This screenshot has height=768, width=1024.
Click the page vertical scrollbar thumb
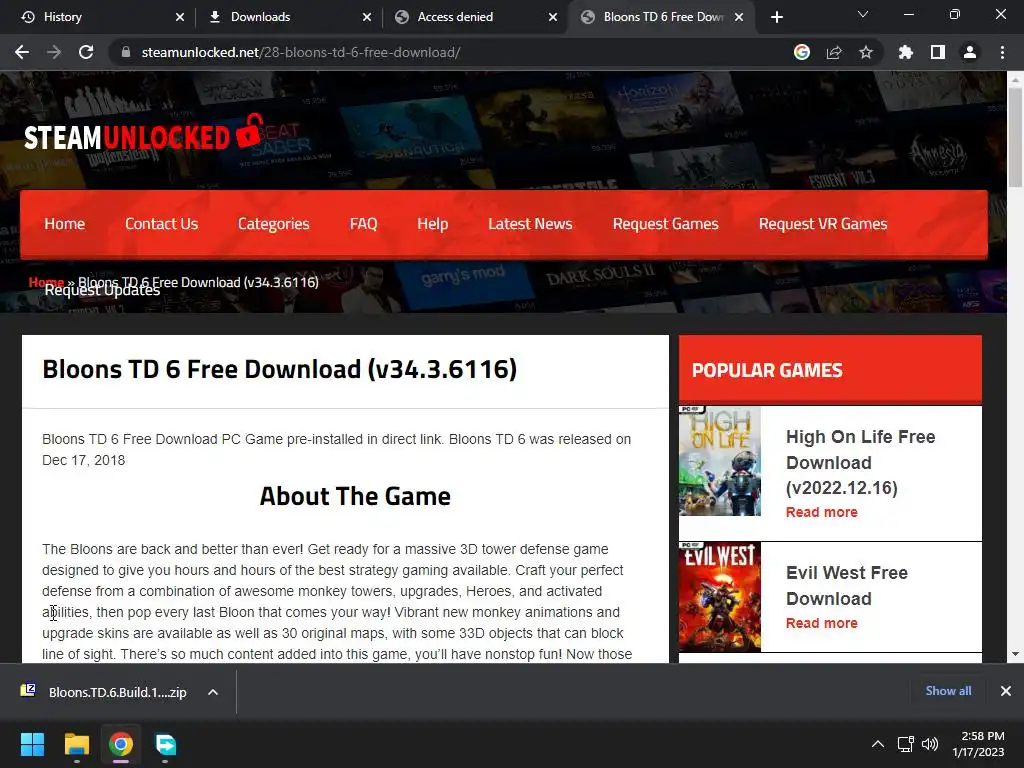[x=1015, y=137]
